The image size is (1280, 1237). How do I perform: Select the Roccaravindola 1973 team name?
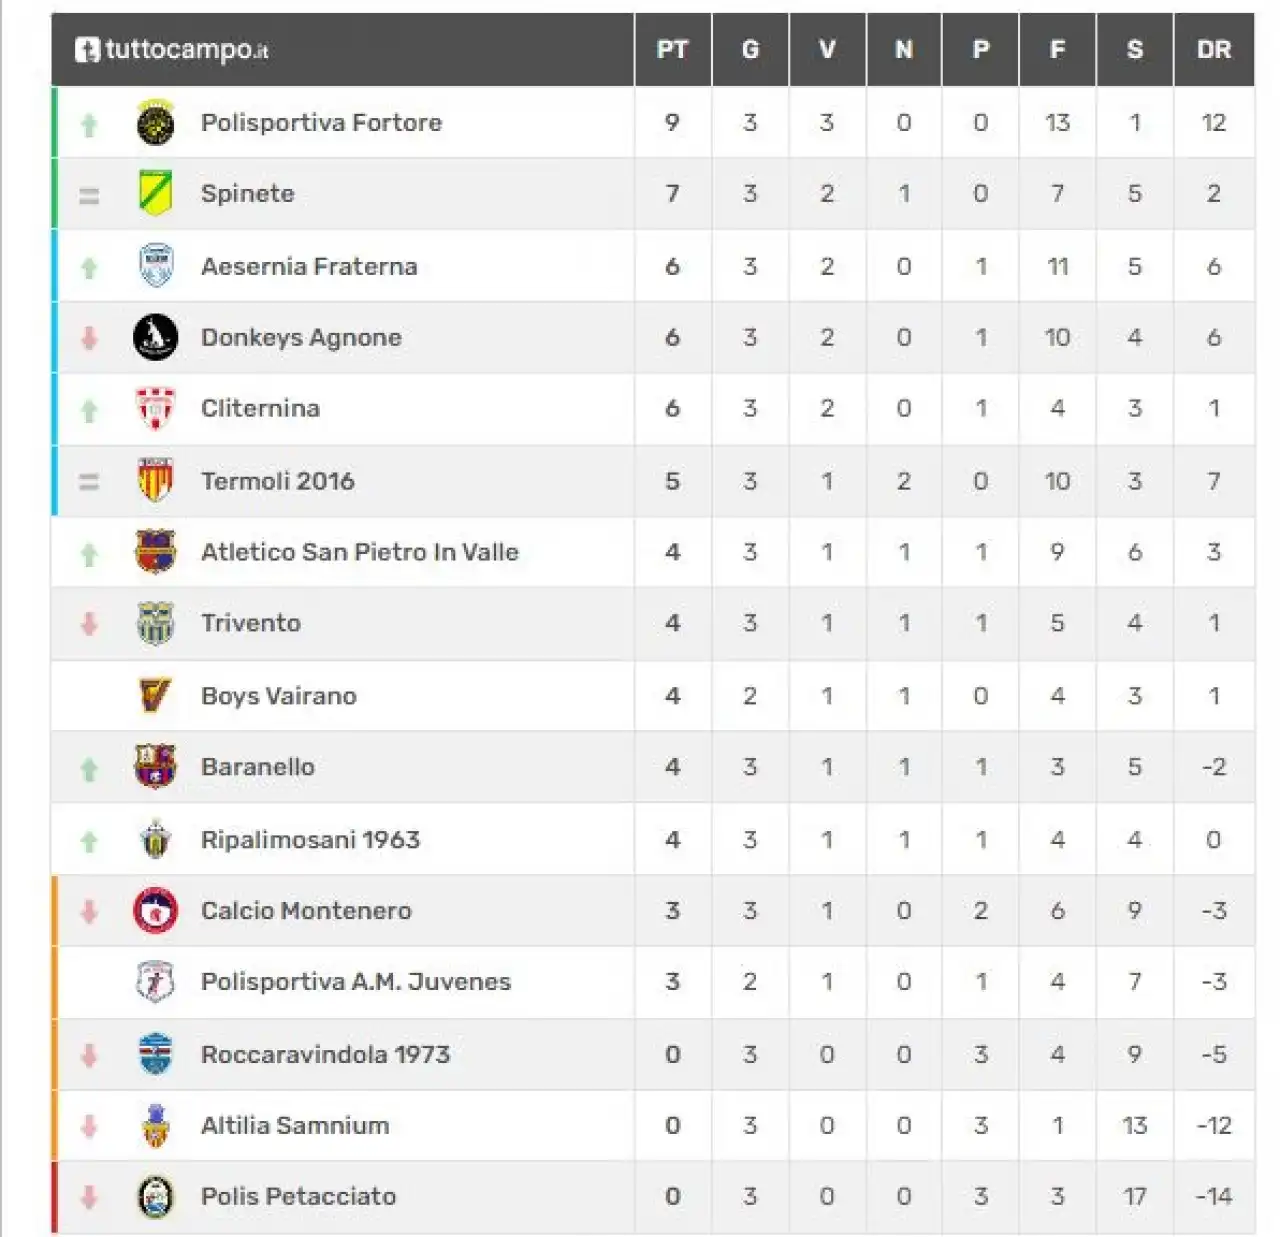326,1054
